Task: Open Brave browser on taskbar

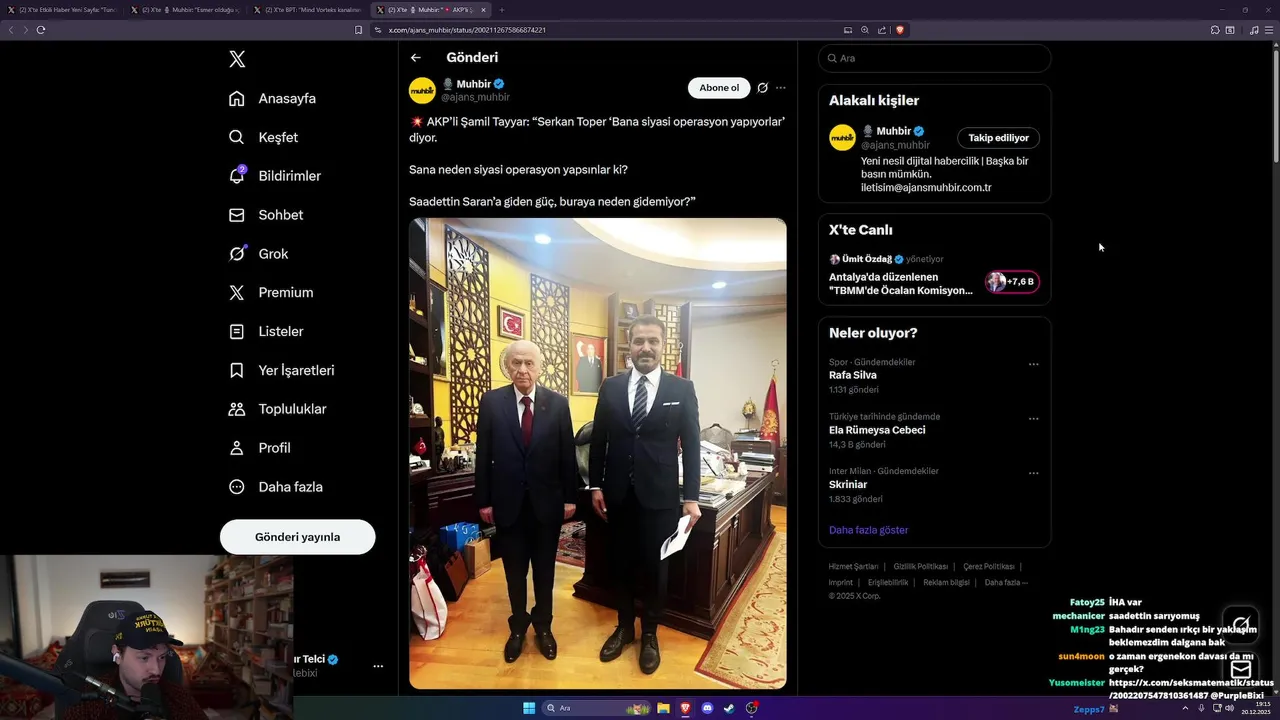Action: point(686,708)
